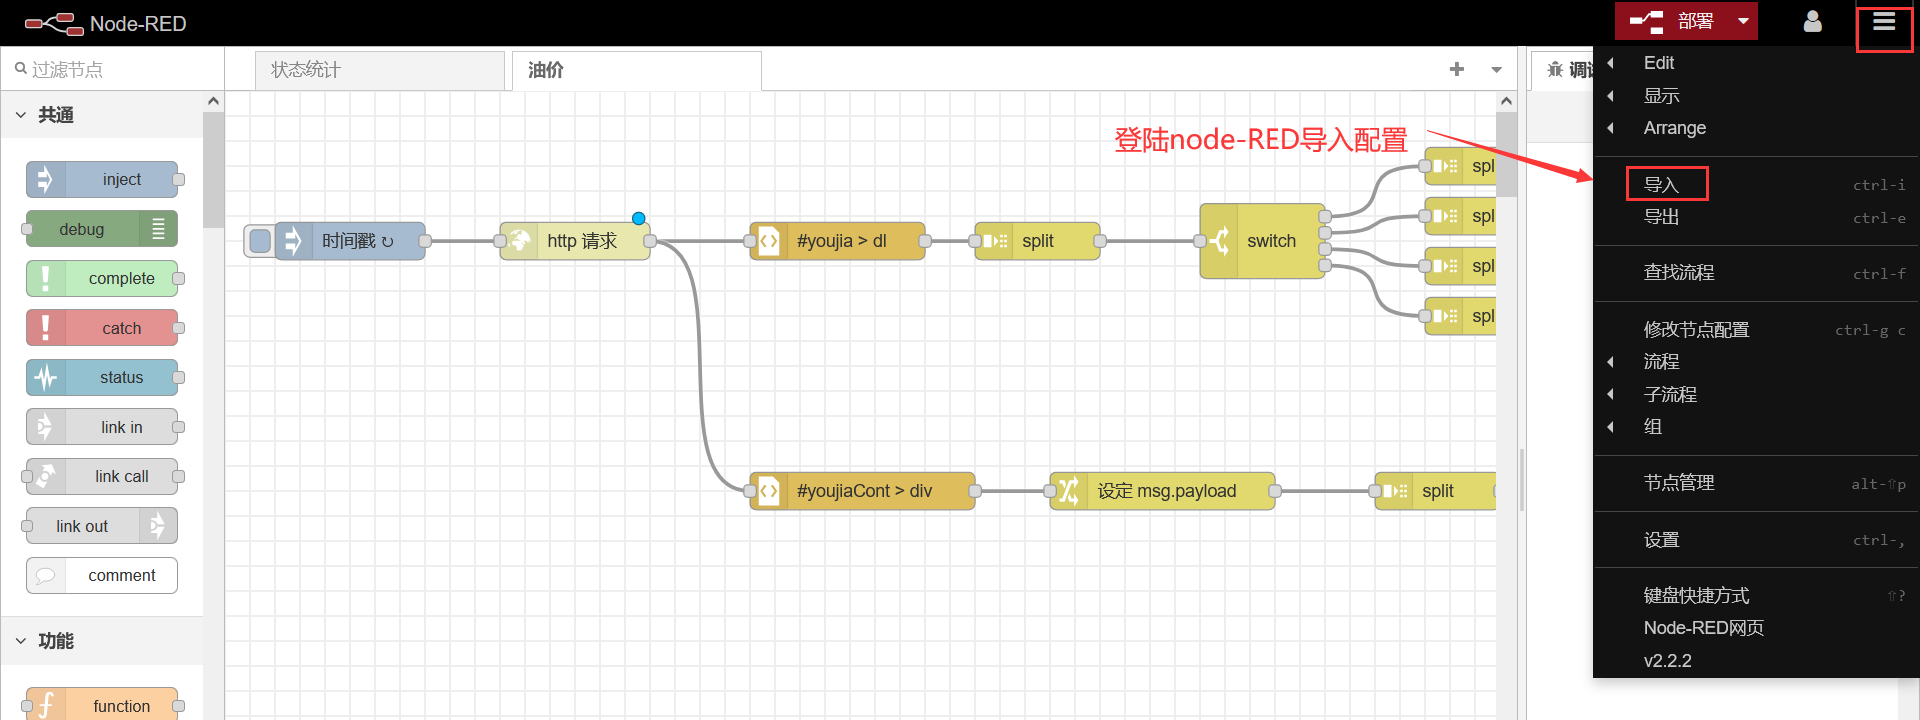Trigger the 时间戳 inject node button
The width and height of the screenshot is (1920, 720).
(x=260, y=241)
